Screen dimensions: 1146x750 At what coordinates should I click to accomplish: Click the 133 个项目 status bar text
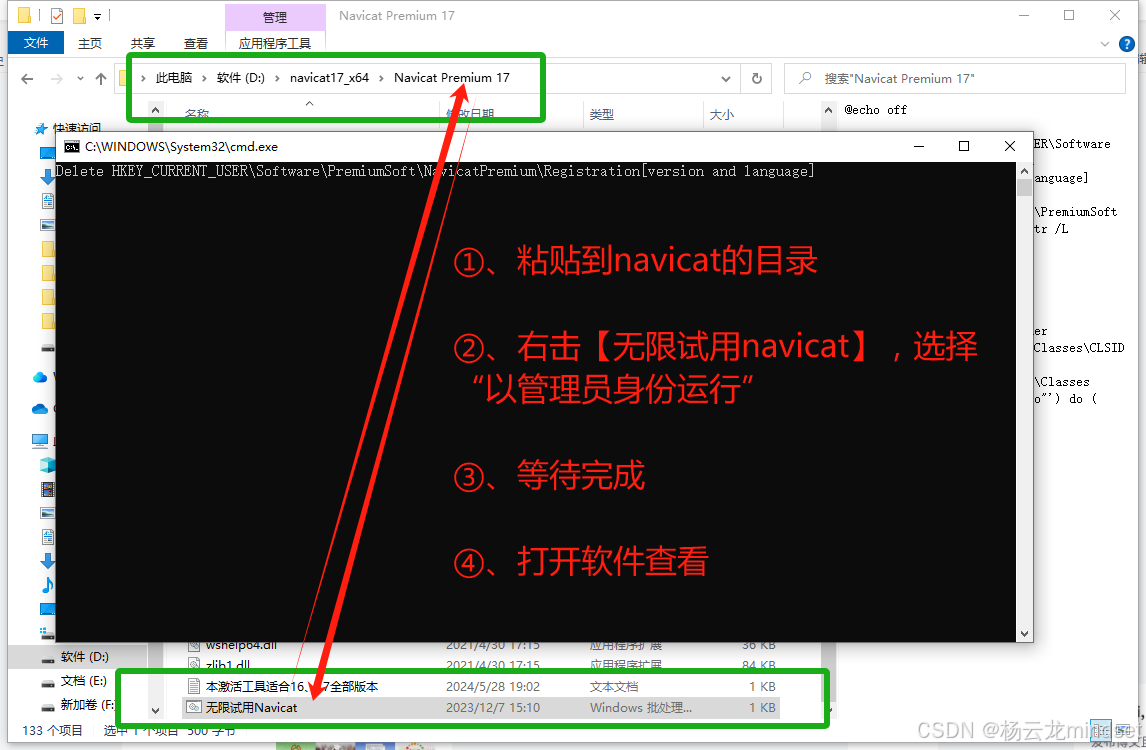tap(53, 730)
